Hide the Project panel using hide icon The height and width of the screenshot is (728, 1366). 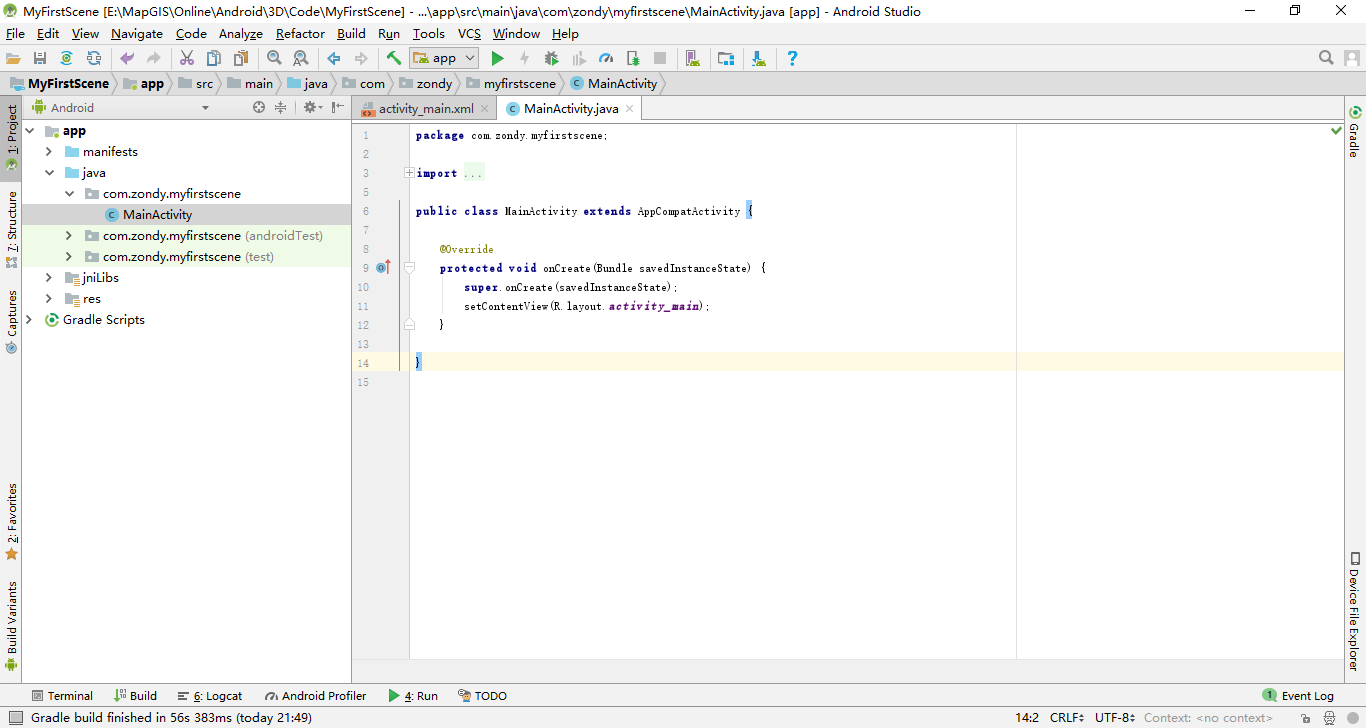(x=338, y=107)
